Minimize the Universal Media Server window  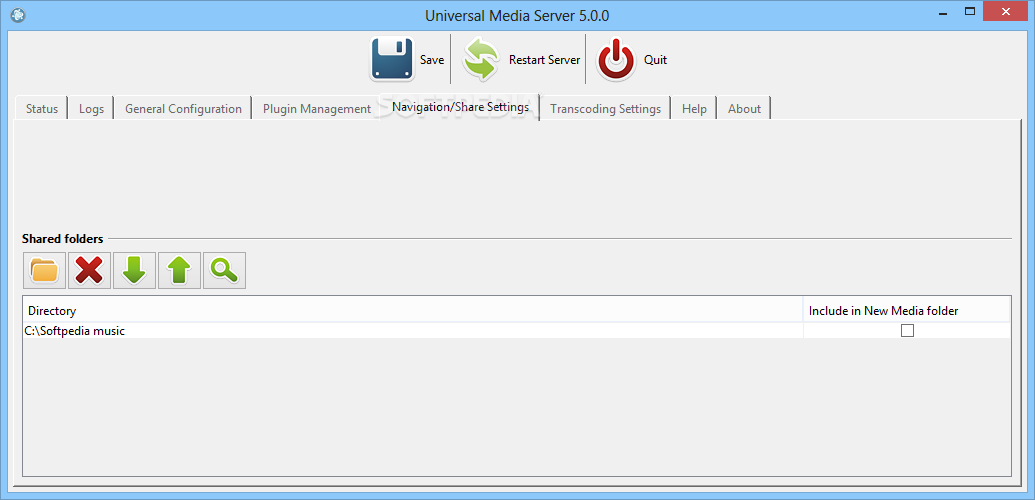[941, 11]
